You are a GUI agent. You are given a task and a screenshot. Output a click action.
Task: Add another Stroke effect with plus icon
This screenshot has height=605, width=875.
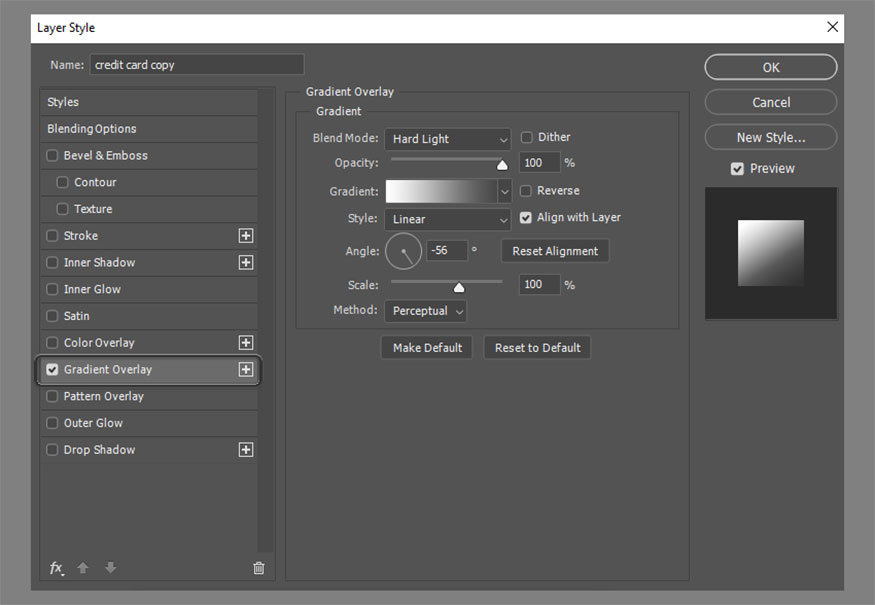246,236
